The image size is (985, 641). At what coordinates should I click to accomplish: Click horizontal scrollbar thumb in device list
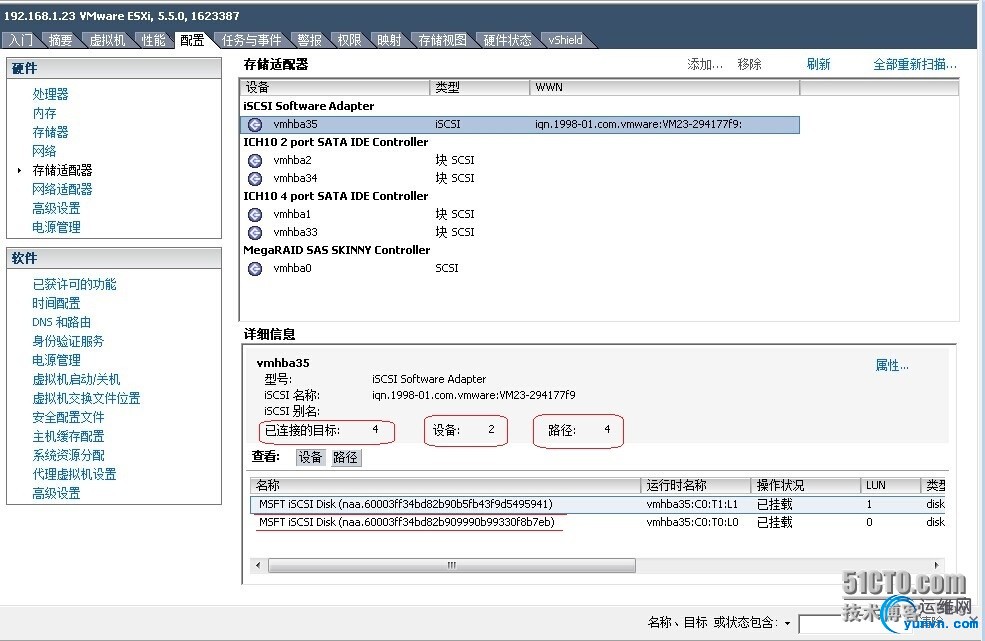click(452, 566)
